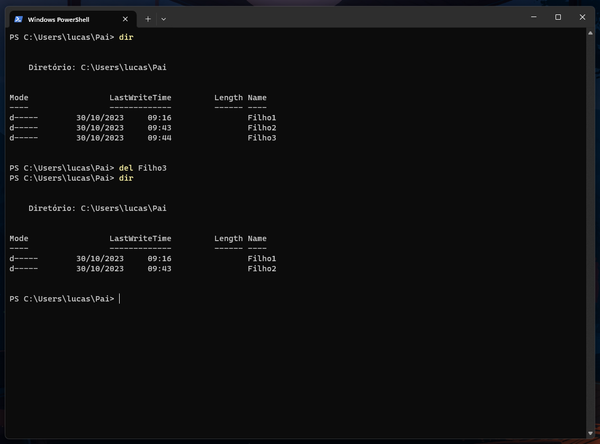Image resolution: width=600 pixels, height=444 pixels.
Task: Click the 09:44 timestamp entry
Action: (159, 138)
